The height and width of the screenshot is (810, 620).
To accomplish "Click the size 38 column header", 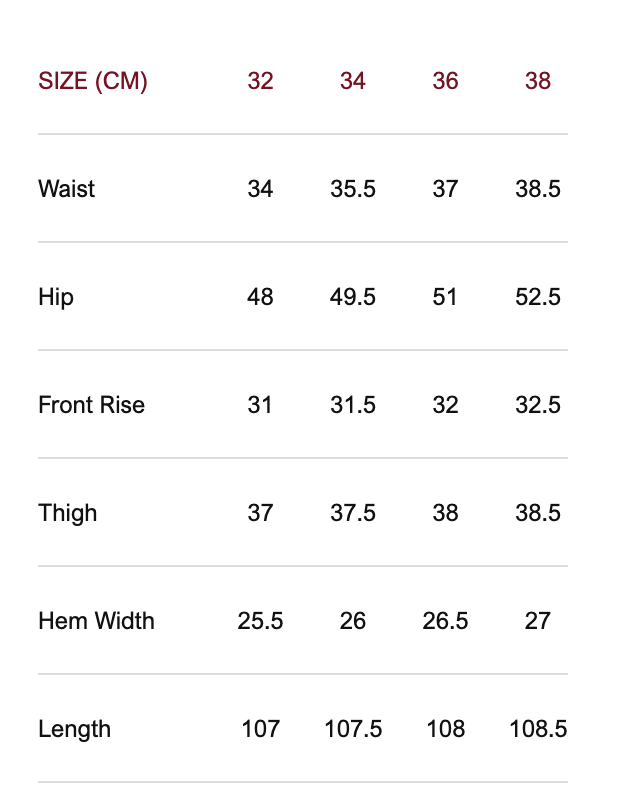I will [x=538, y=81].
